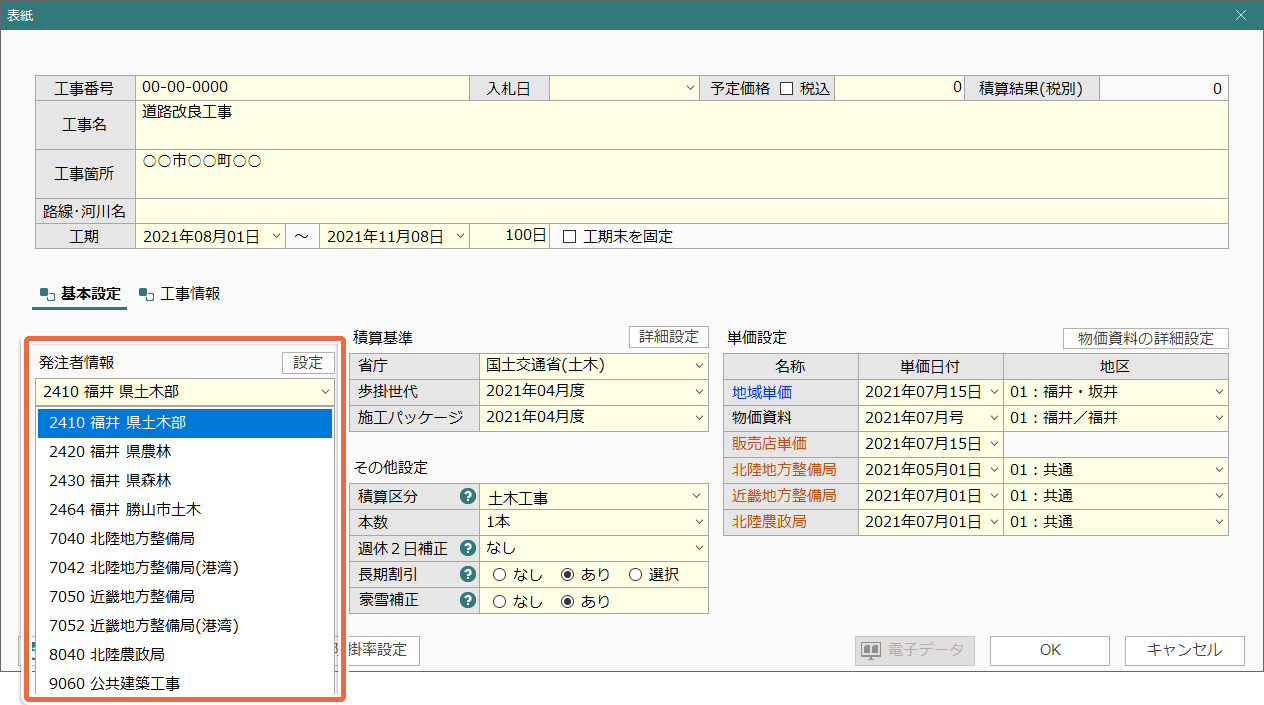Viewport: 1264px width, 705px height.
Task: Select 長期割引 あり radio button
Action: [567, 575]
